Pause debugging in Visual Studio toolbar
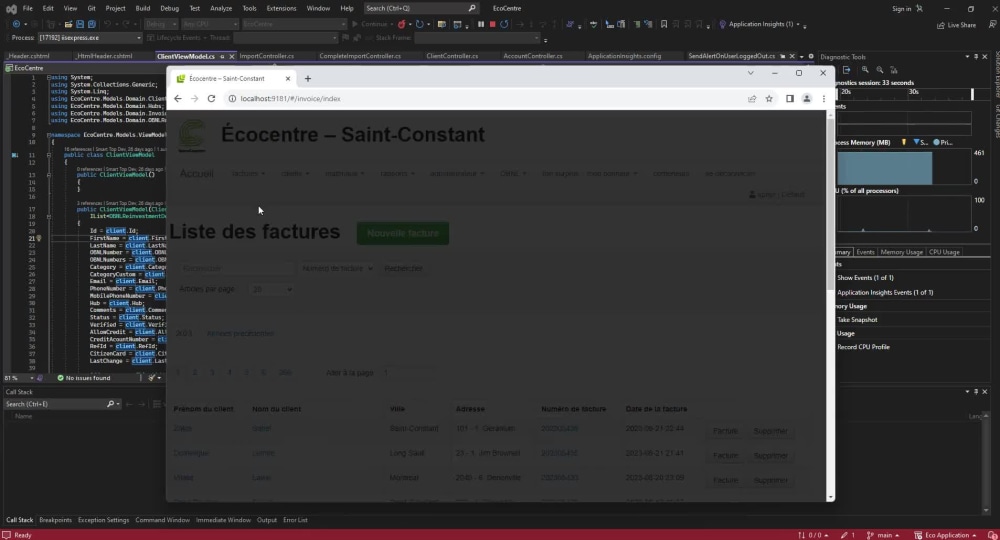The width and height of the screenshot is (1000, 540). pos(481,24)
